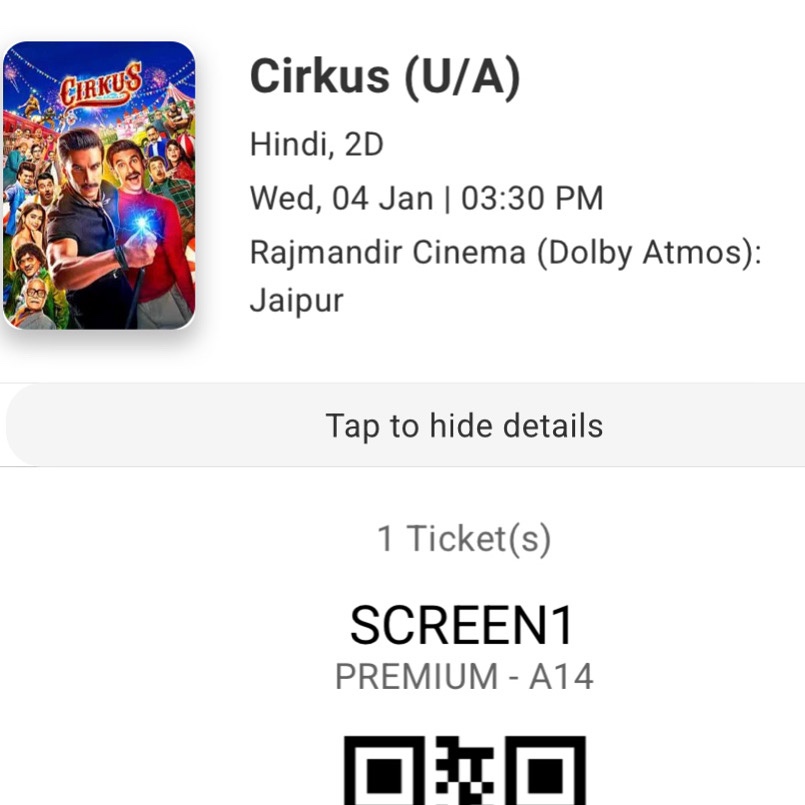Tap the Cirkus movie poster thumbnail
The height and width of the screenshot is (805, 805).
[99, 185]
